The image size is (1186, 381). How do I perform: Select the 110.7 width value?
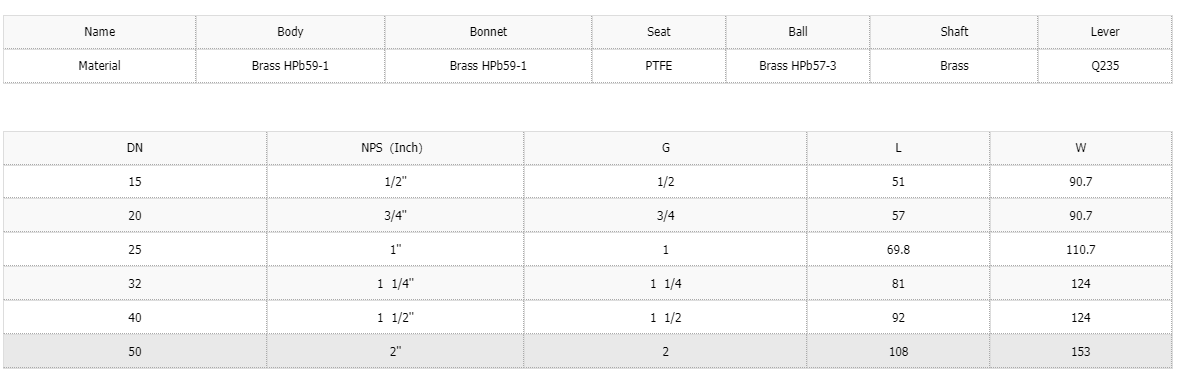[1080, 249]
